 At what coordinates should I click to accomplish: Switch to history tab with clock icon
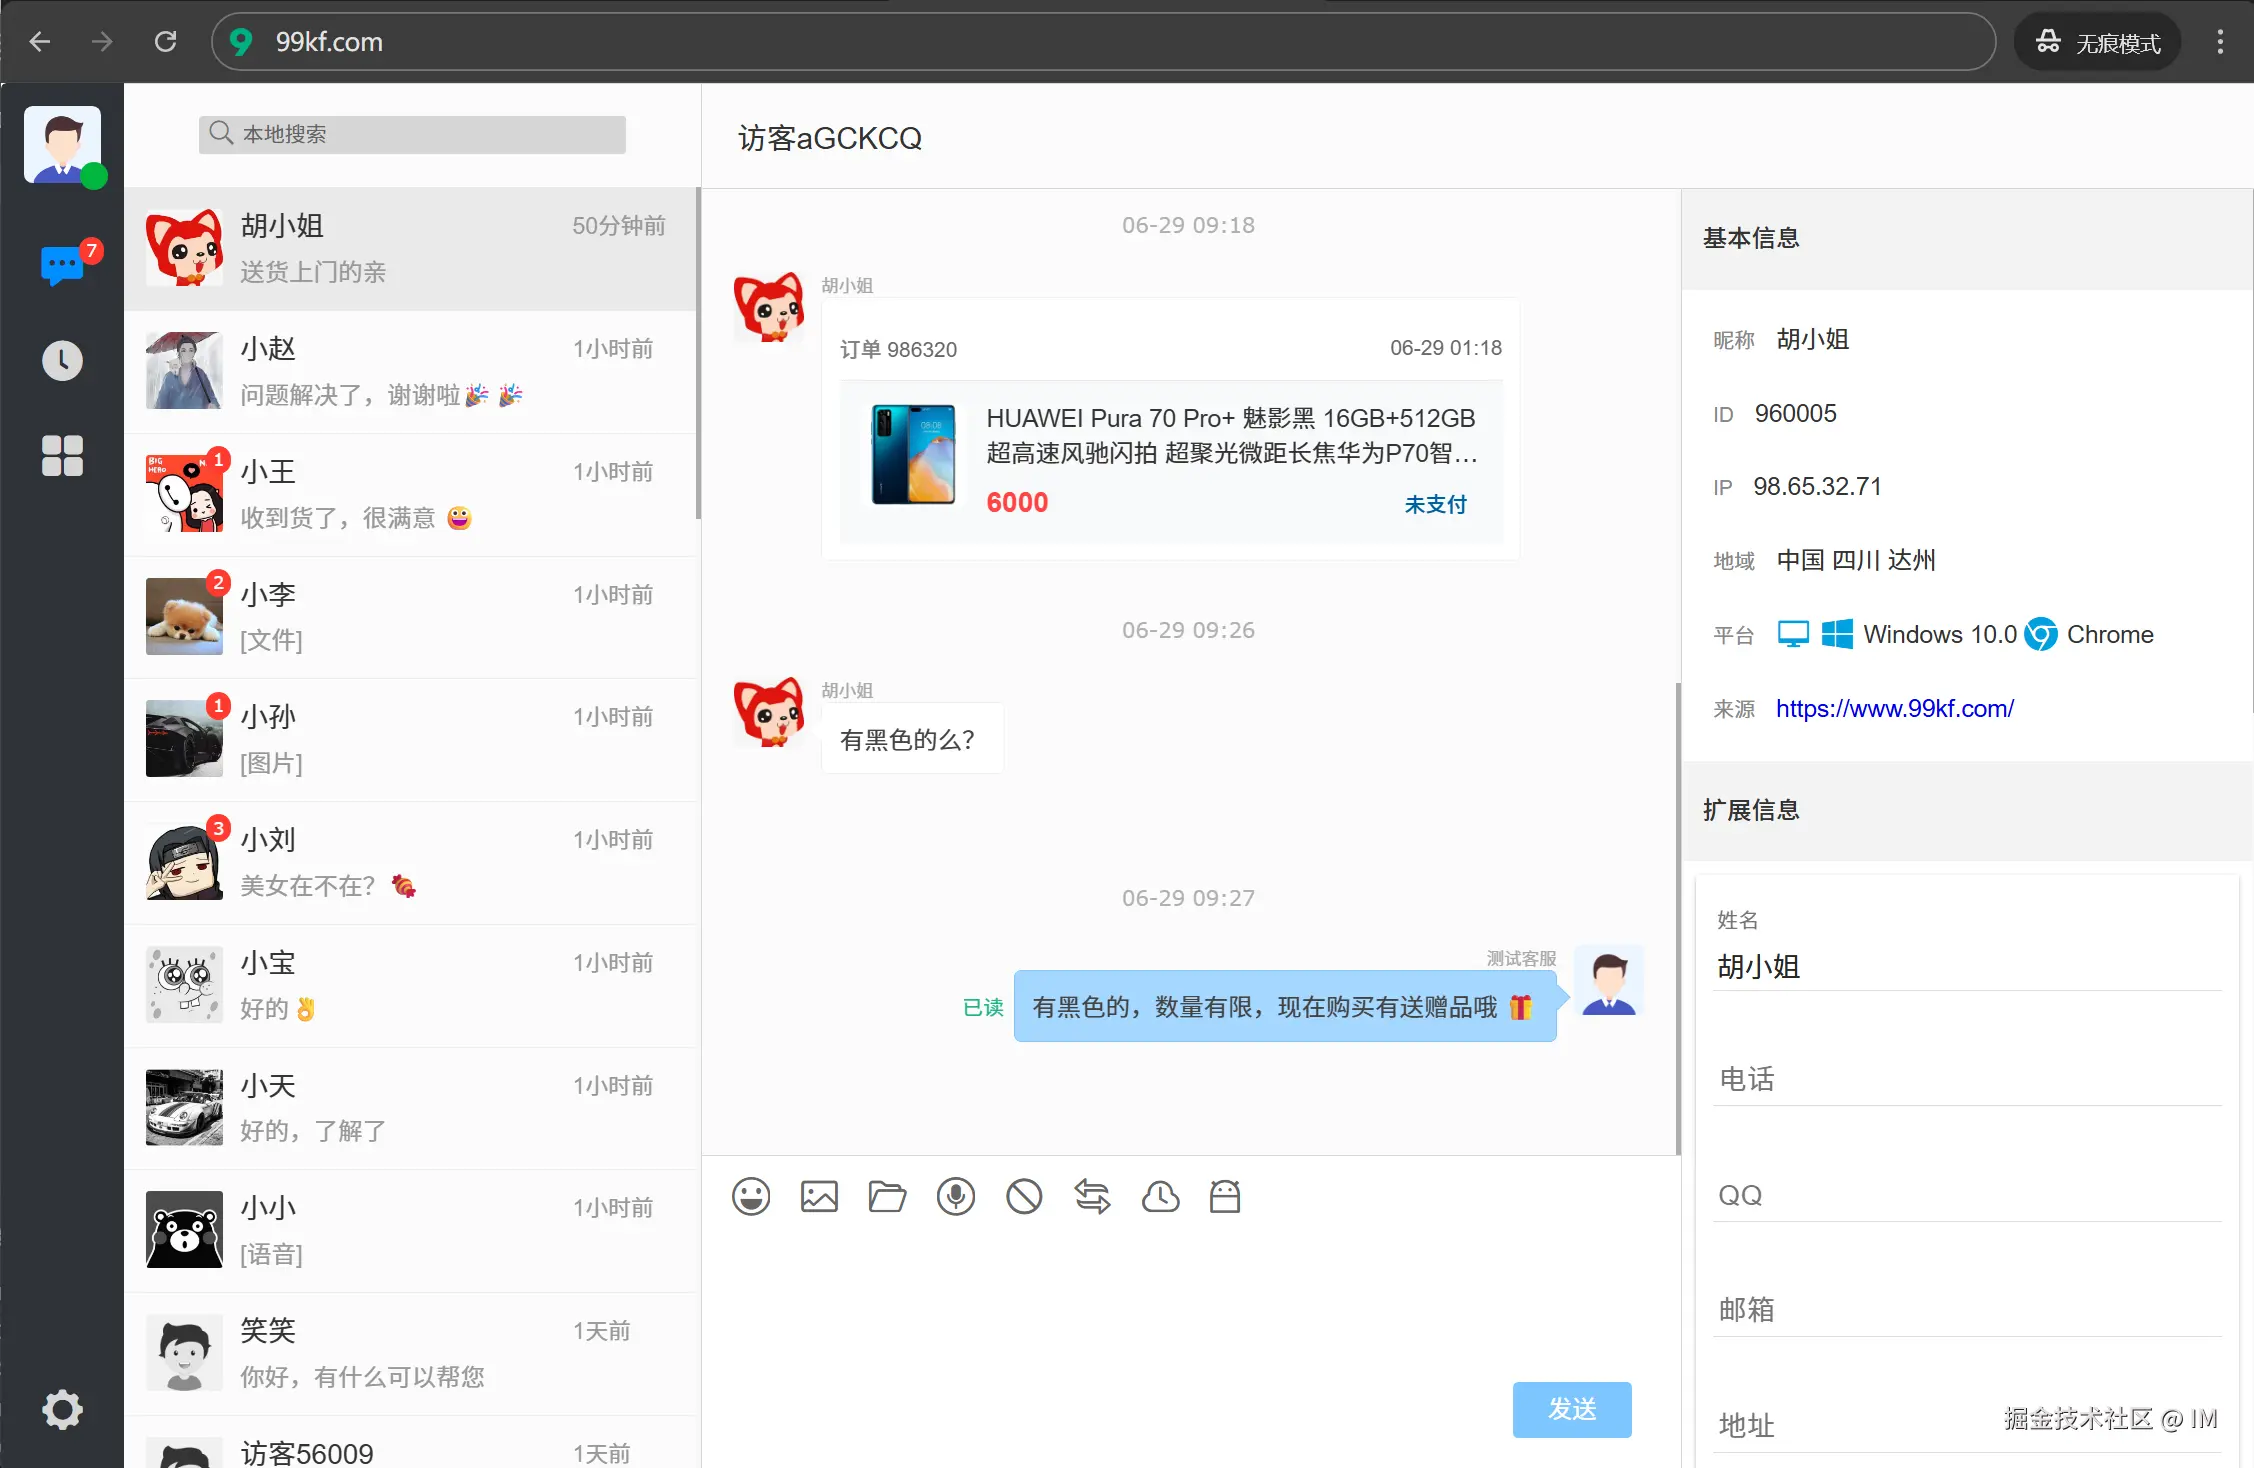[62, 360]
